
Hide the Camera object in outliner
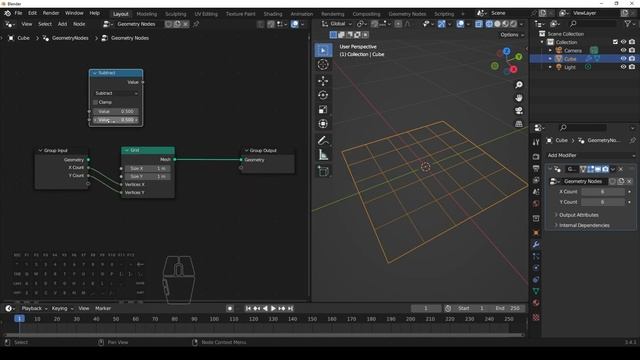(623, 51)
